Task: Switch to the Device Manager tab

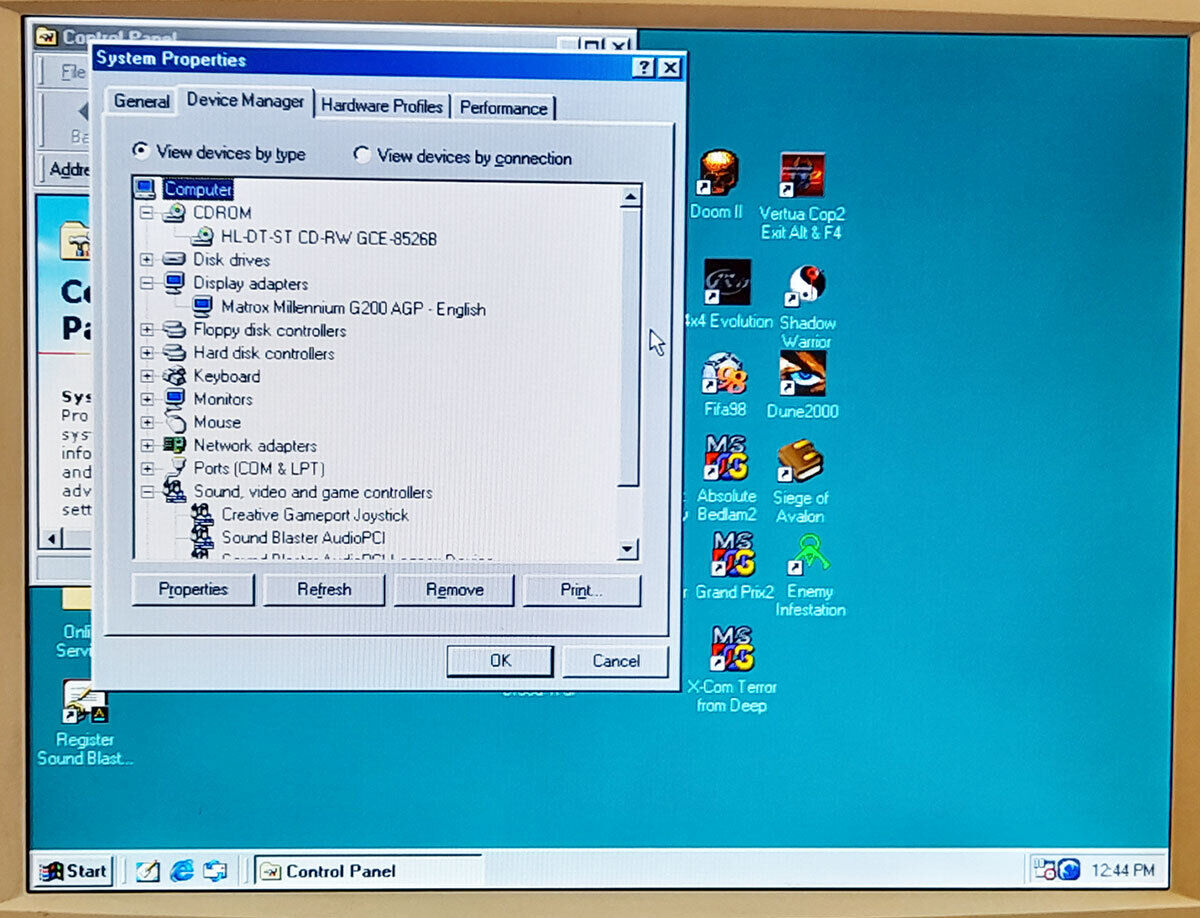Action: coord(245,101)
